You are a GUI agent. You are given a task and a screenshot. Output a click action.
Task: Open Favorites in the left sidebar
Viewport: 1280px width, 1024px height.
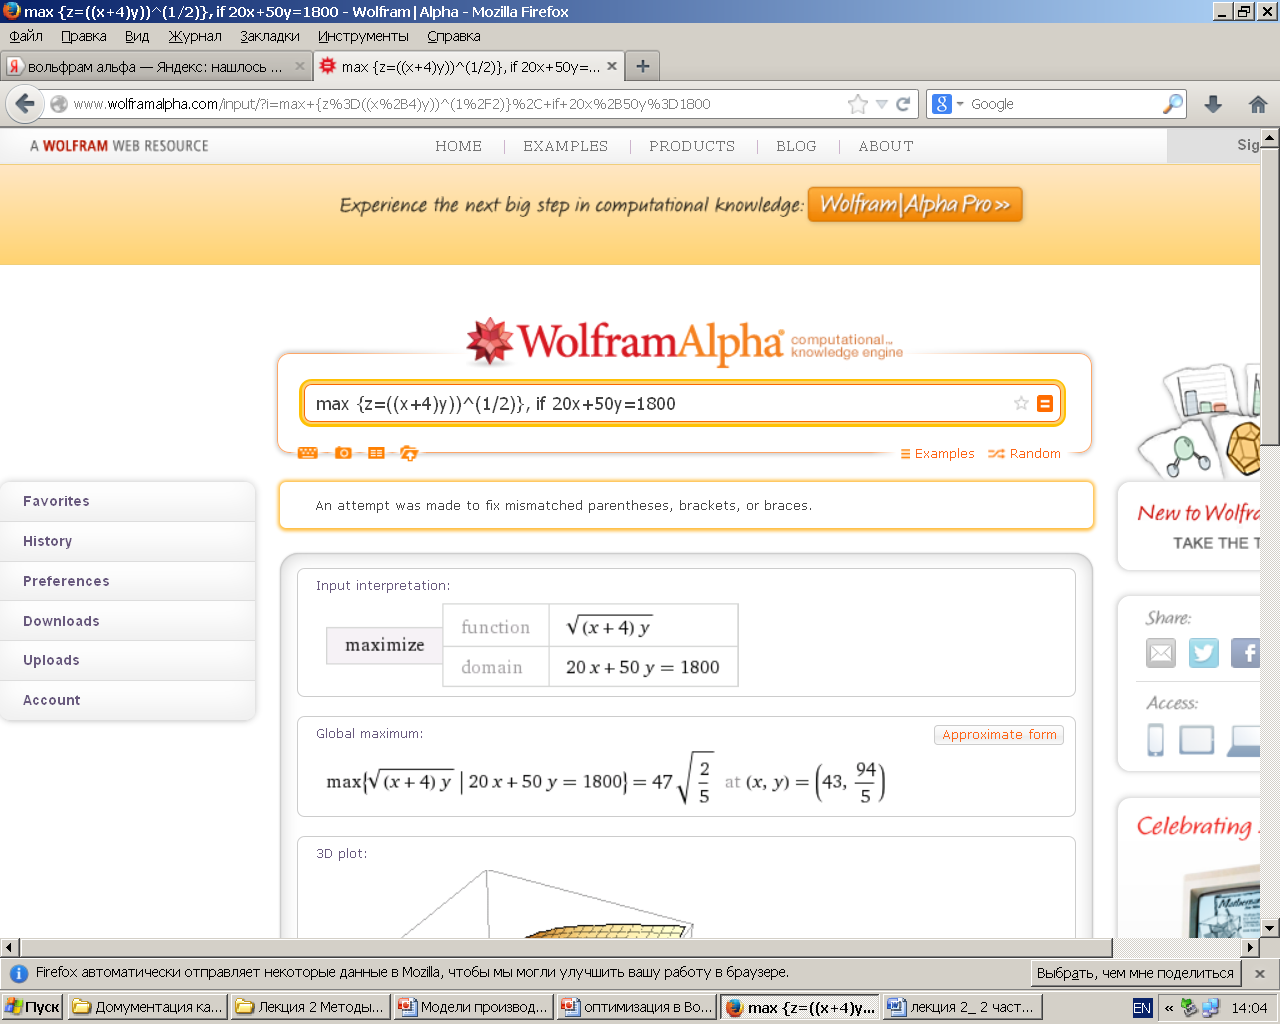[128, 501]
